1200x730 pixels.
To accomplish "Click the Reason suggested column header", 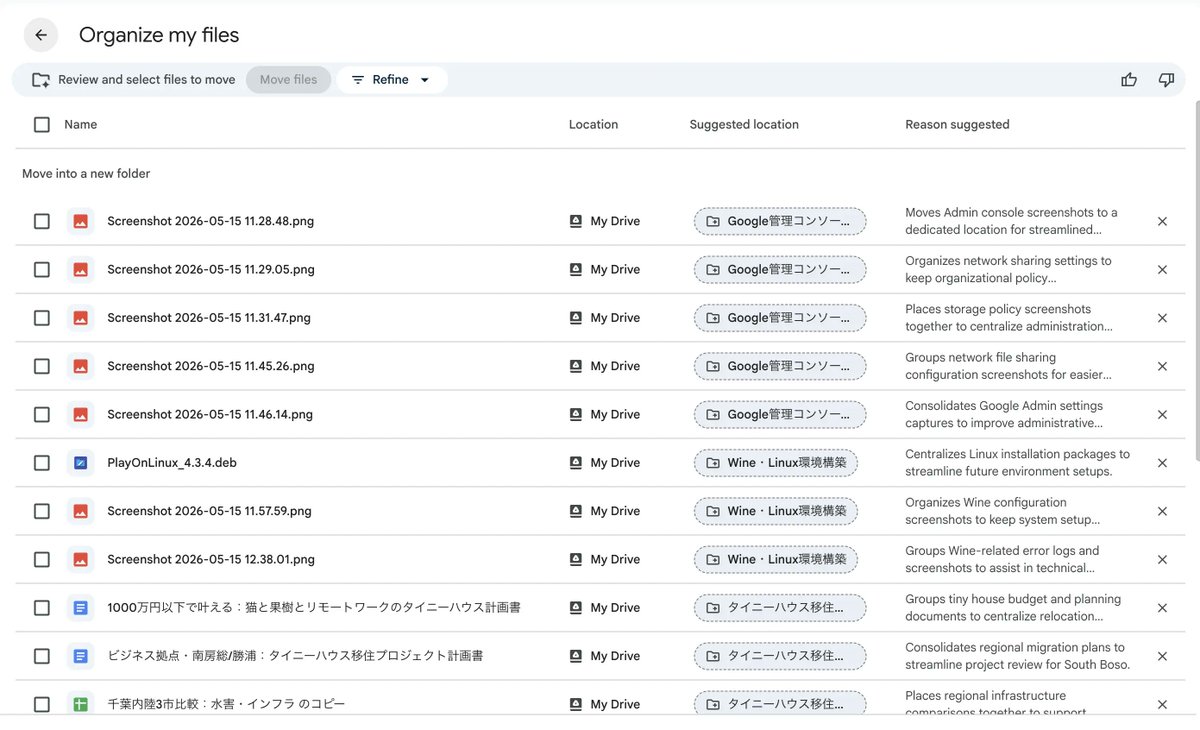I will [x=957, y=125].
